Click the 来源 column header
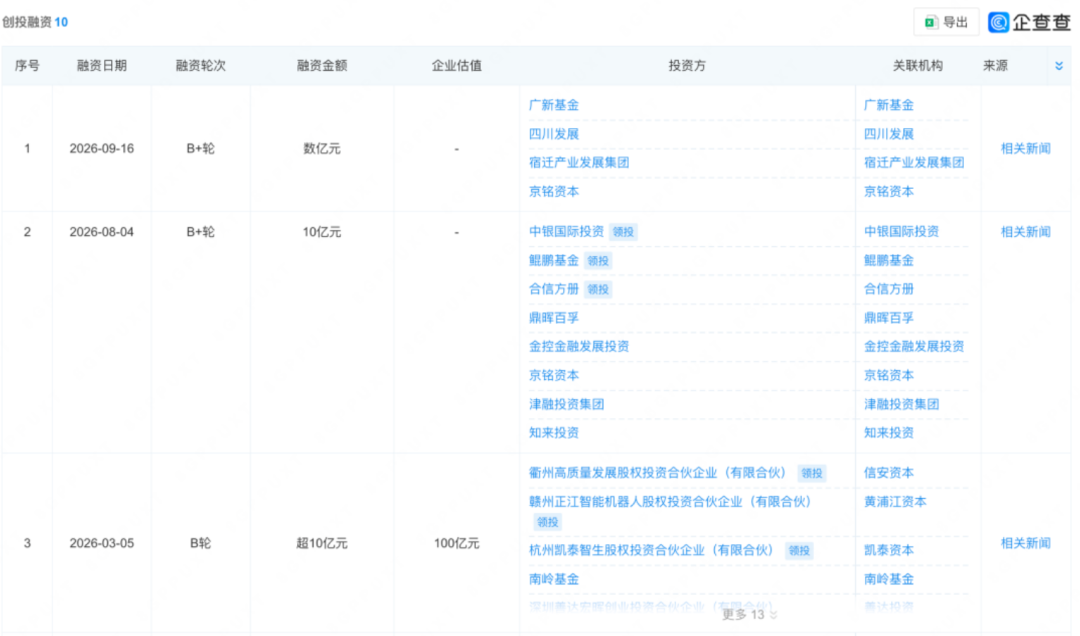 [x=995, y=65]
